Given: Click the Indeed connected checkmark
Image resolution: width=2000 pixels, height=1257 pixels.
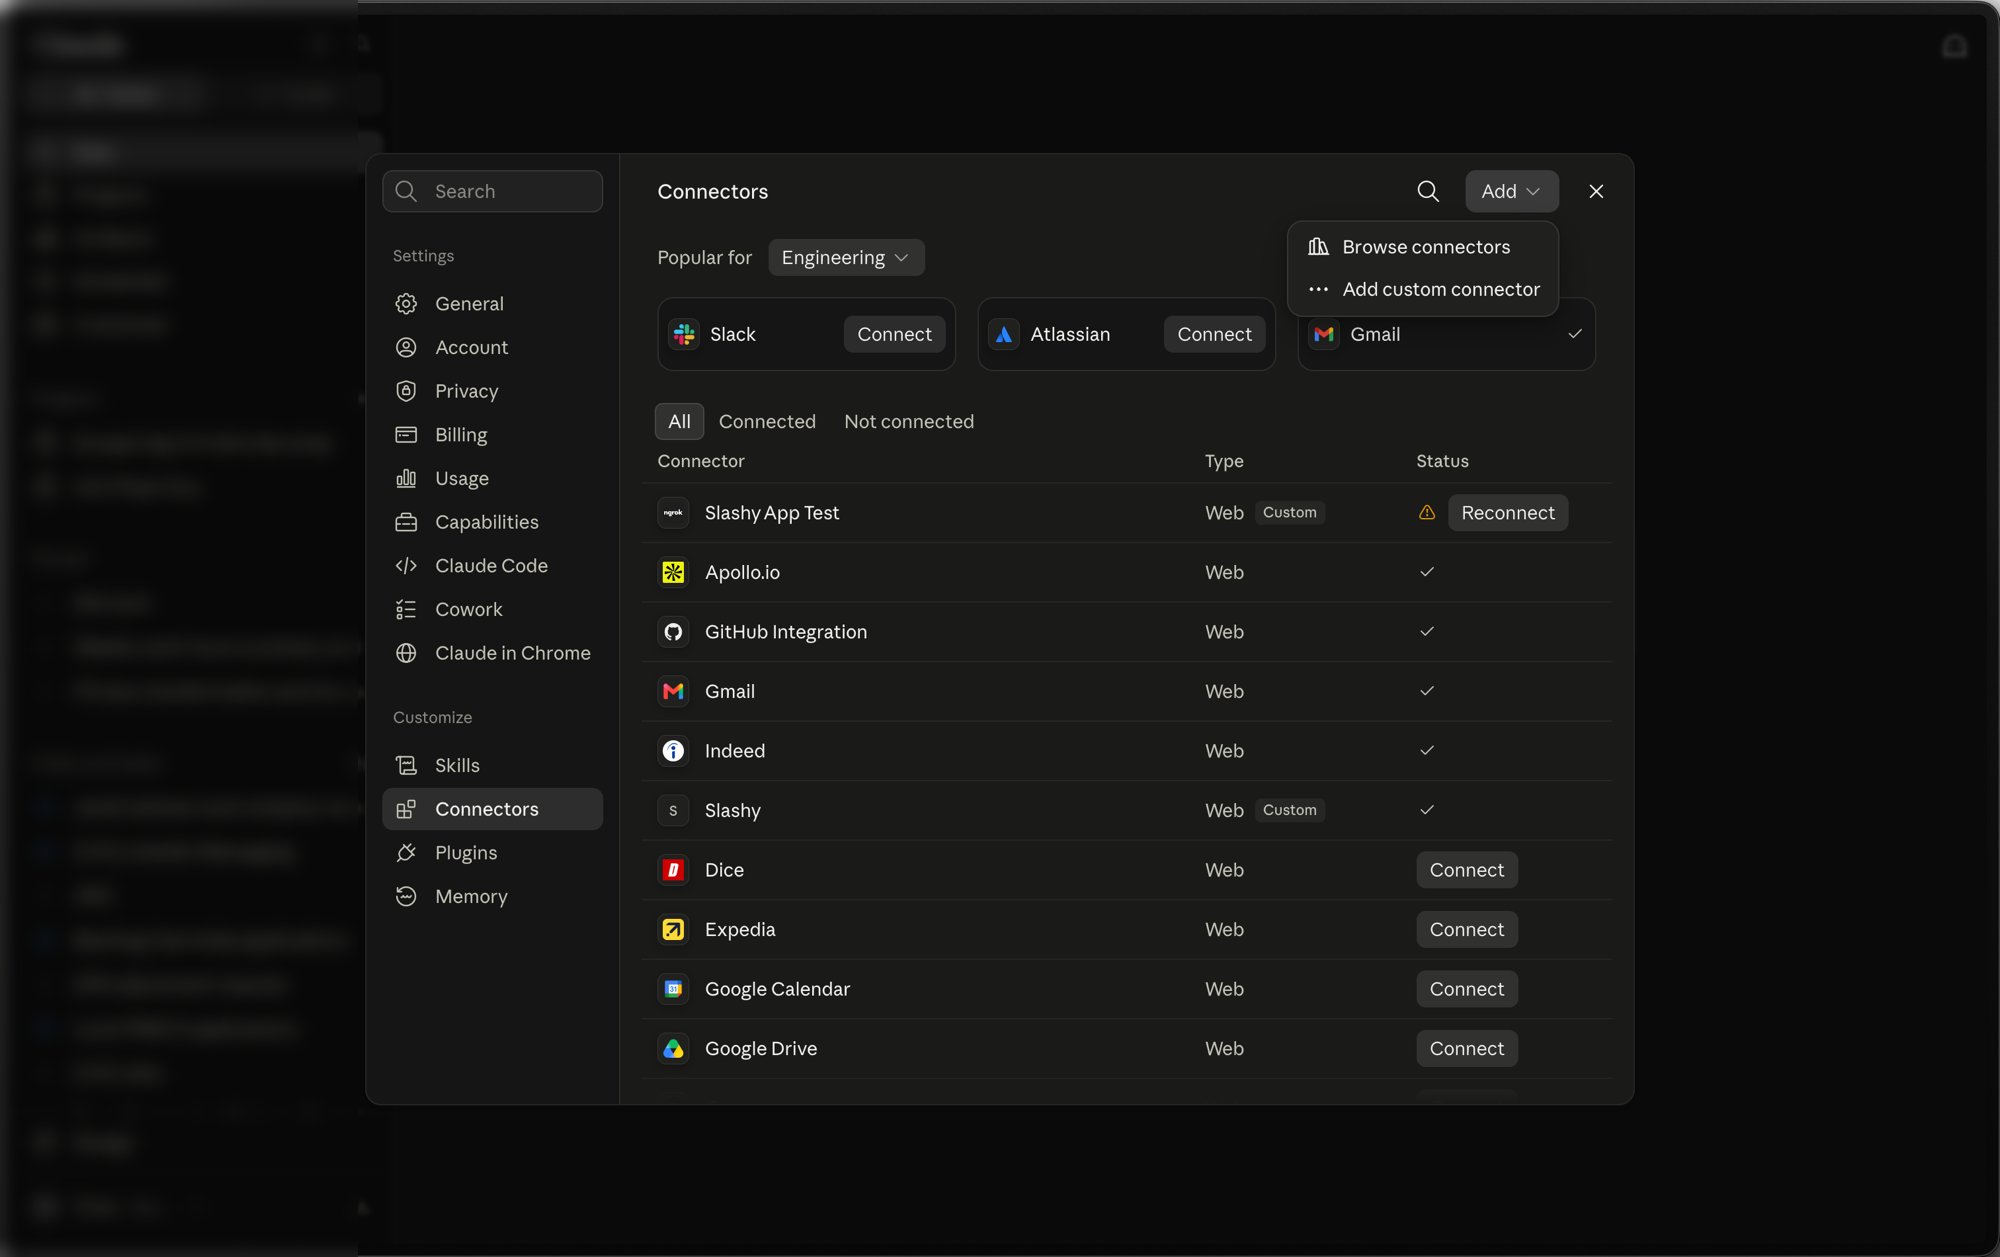Looking at the screenshot, I should click(1427, 750).
